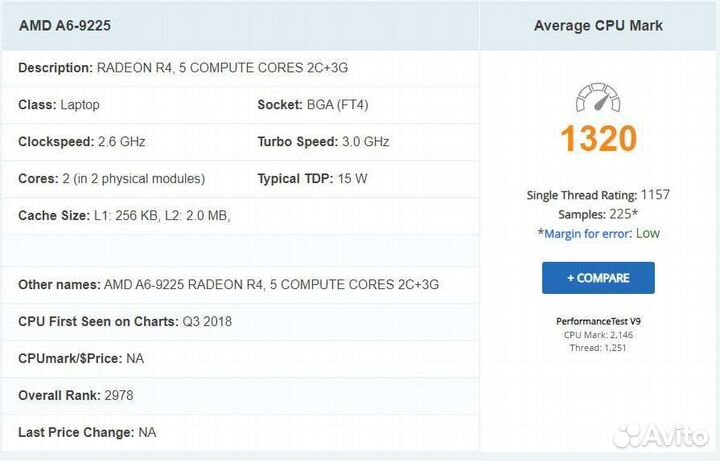Open the Margin for error link
The width and height of the screenshot is (720, 461).
coord(587,234)
